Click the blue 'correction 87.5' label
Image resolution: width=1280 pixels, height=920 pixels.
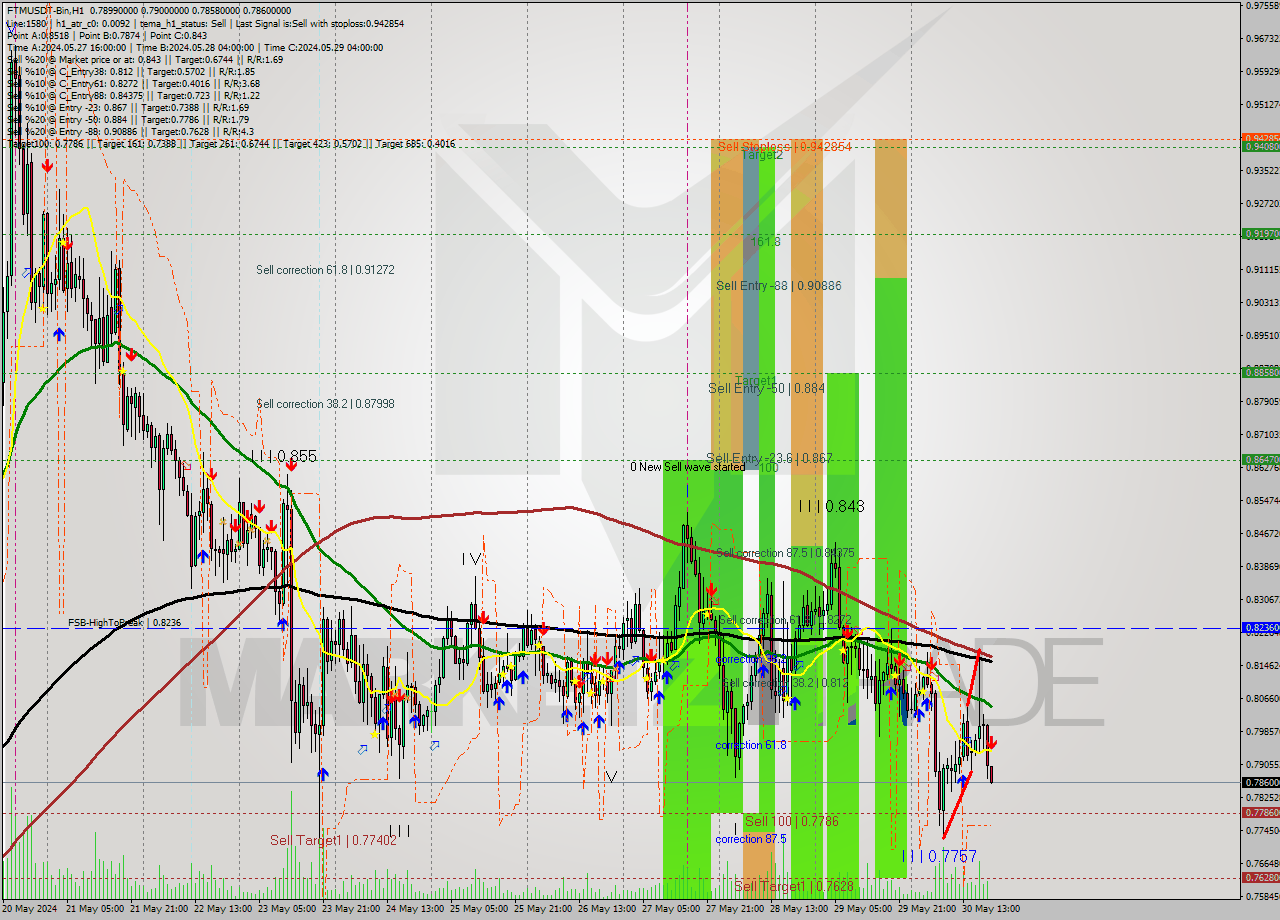click(751, 839)
